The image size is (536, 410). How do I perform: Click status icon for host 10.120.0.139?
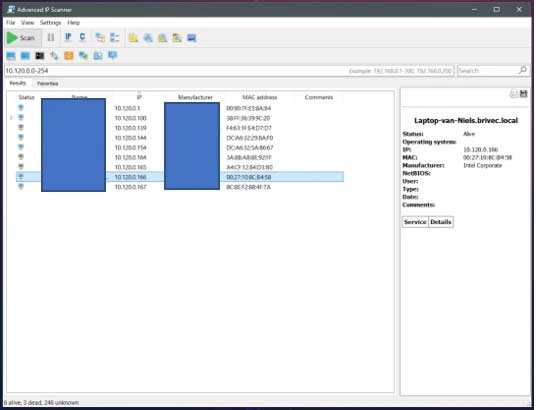[x=21, y=128]
